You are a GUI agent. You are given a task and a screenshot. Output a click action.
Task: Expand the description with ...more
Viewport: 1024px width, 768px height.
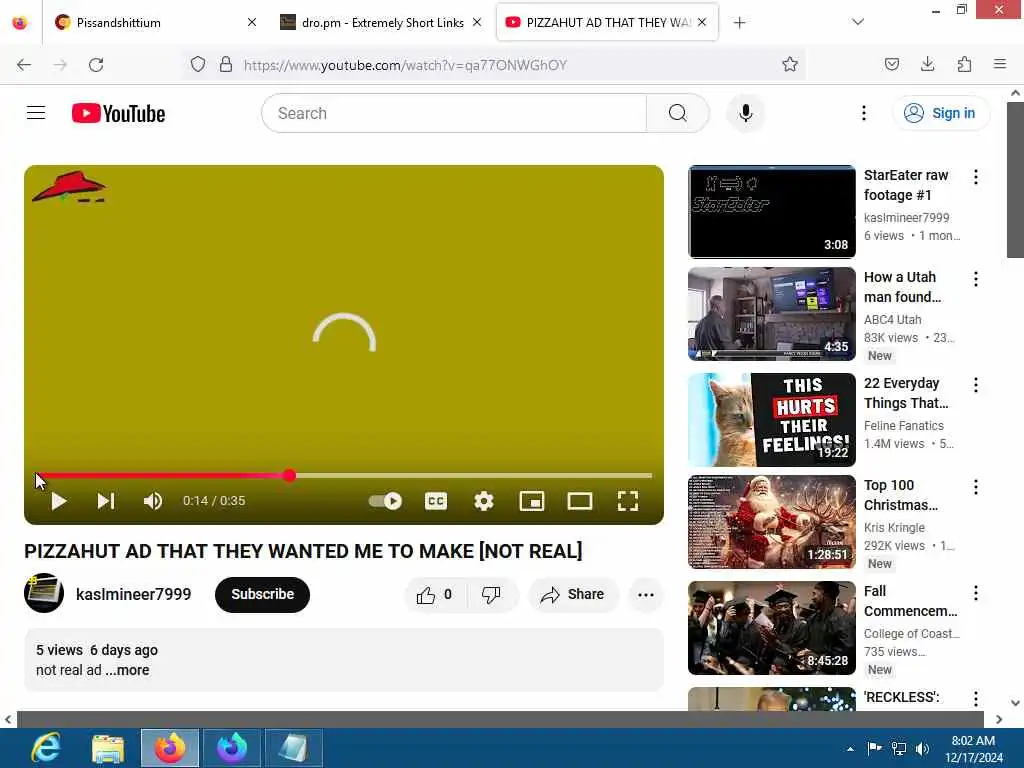[x=127, y=670]
